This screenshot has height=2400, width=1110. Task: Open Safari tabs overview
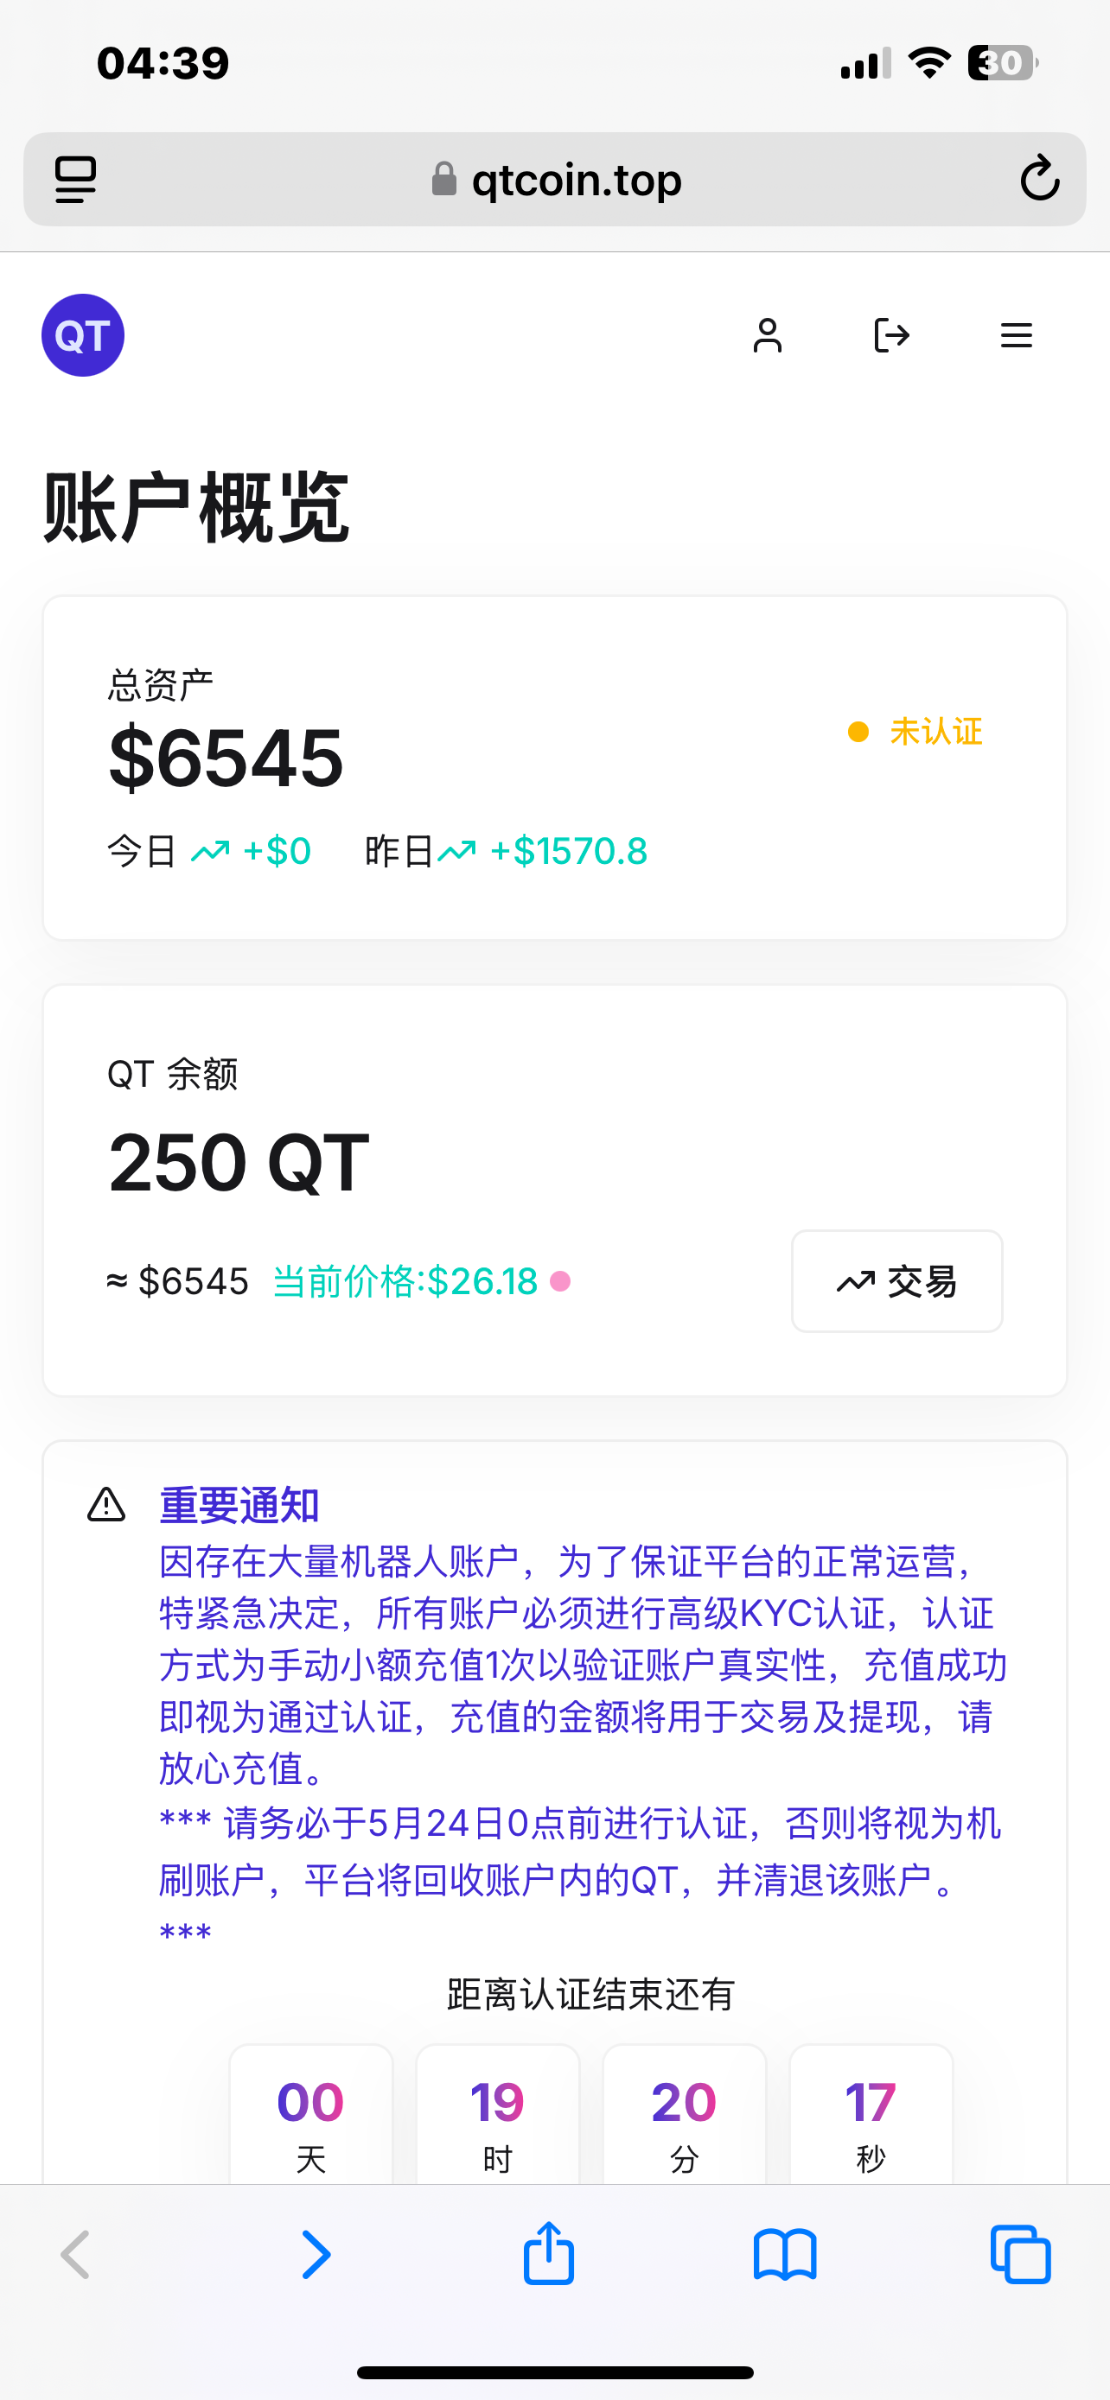point(1020,2254)
